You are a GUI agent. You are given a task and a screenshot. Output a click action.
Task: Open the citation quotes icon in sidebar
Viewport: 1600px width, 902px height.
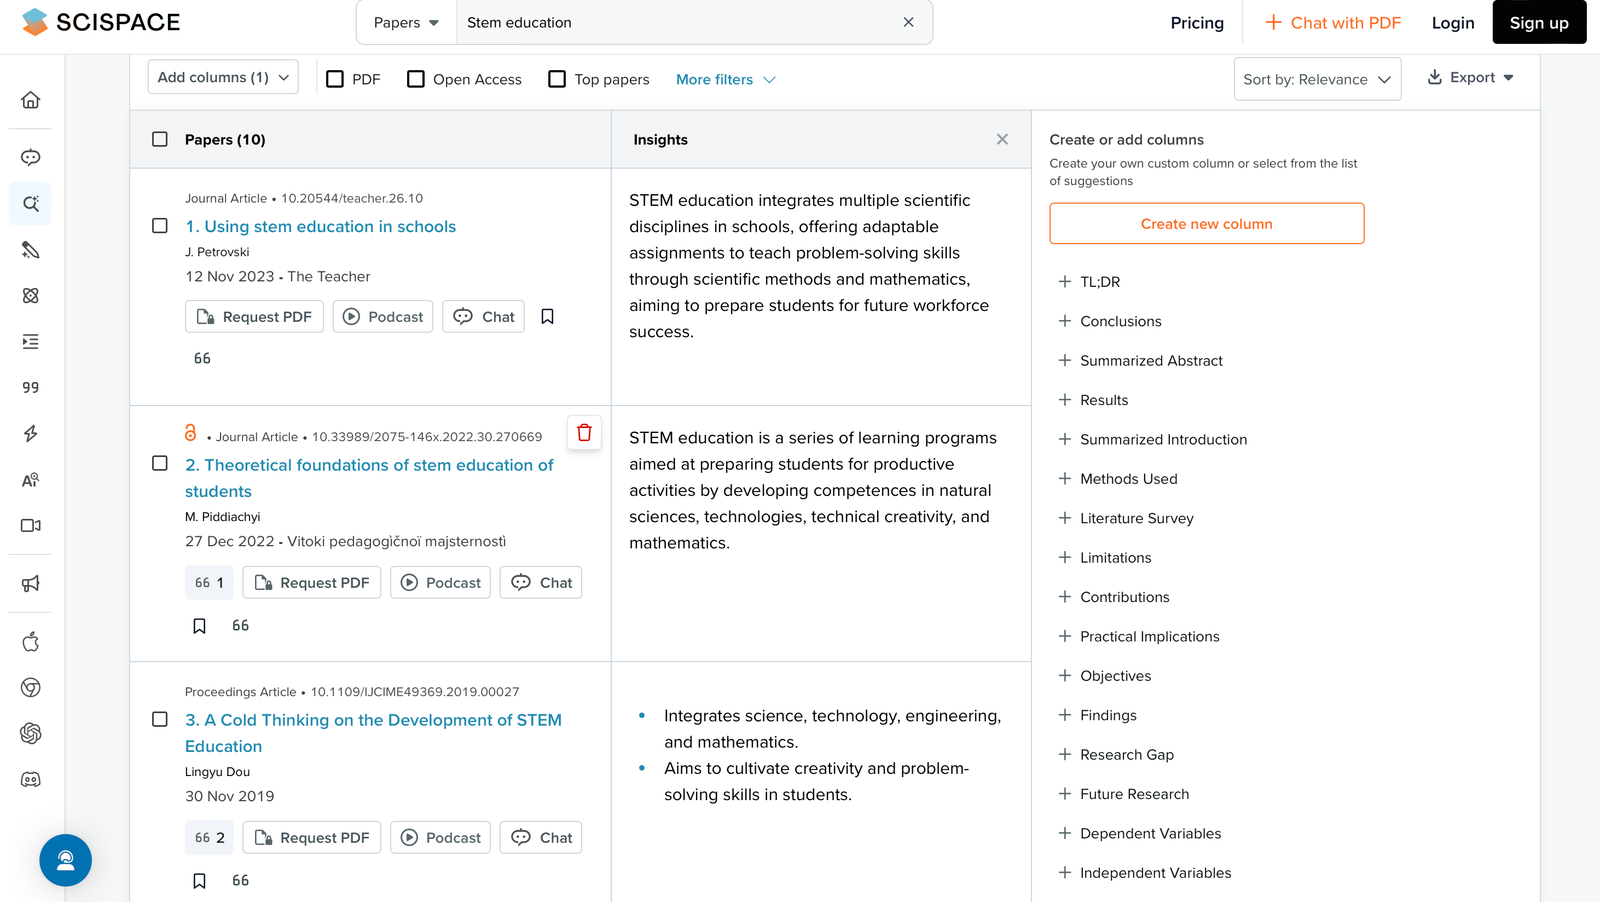pos(31,388)
